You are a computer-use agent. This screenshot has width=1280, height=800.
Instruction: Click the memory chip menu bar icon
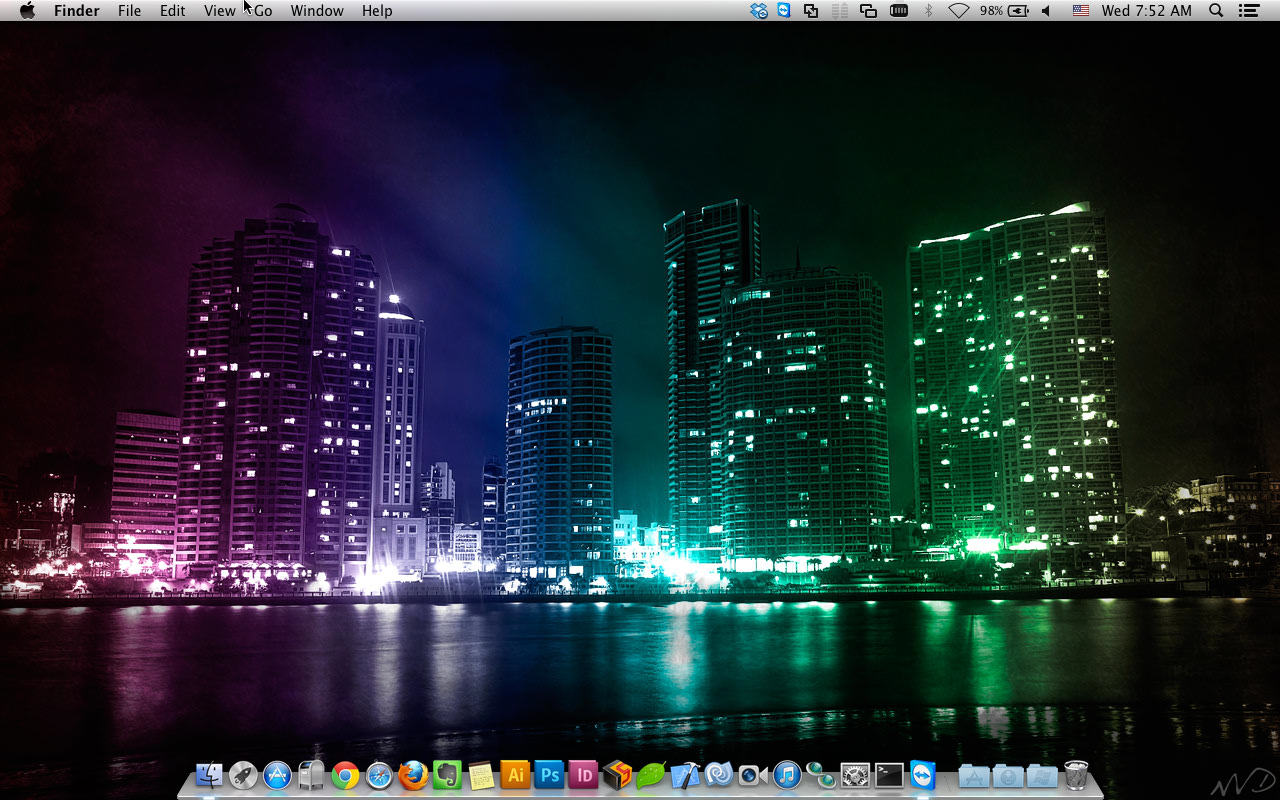pyautogui.click(x=899, y=10)
